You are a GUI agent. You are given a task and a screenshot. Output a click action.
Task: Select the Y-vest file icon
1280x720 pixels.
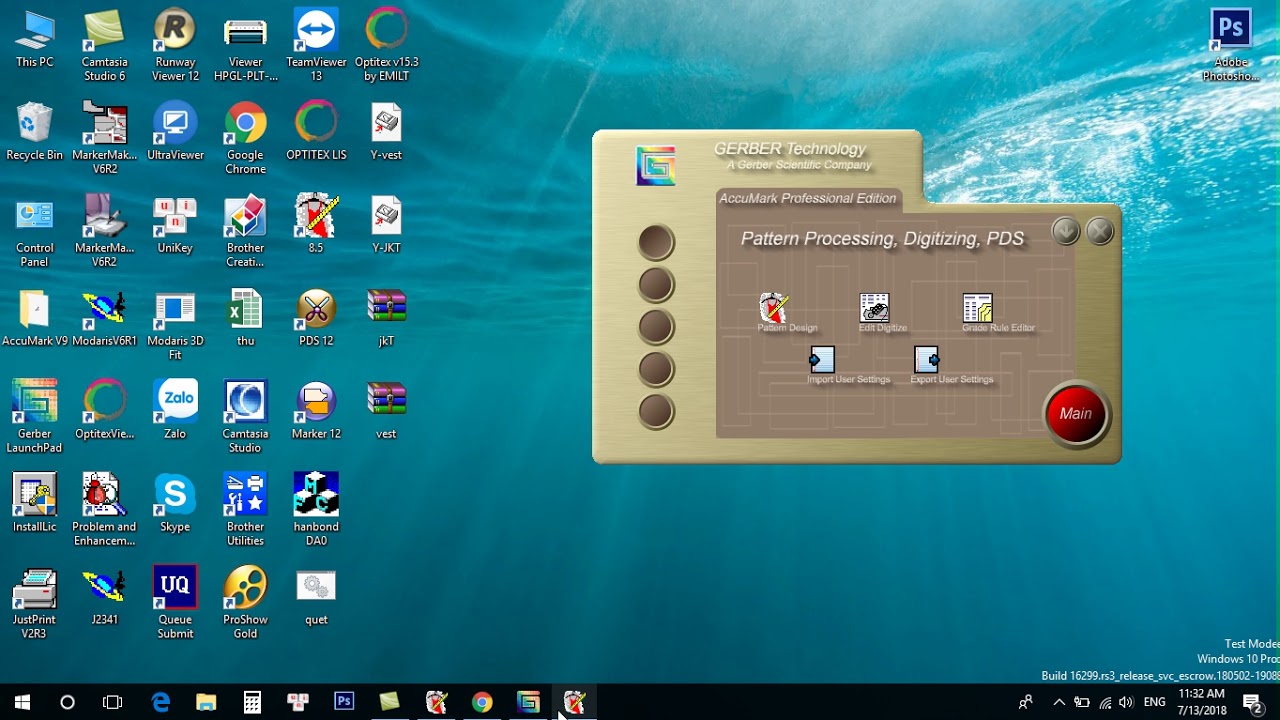(386, 132)
